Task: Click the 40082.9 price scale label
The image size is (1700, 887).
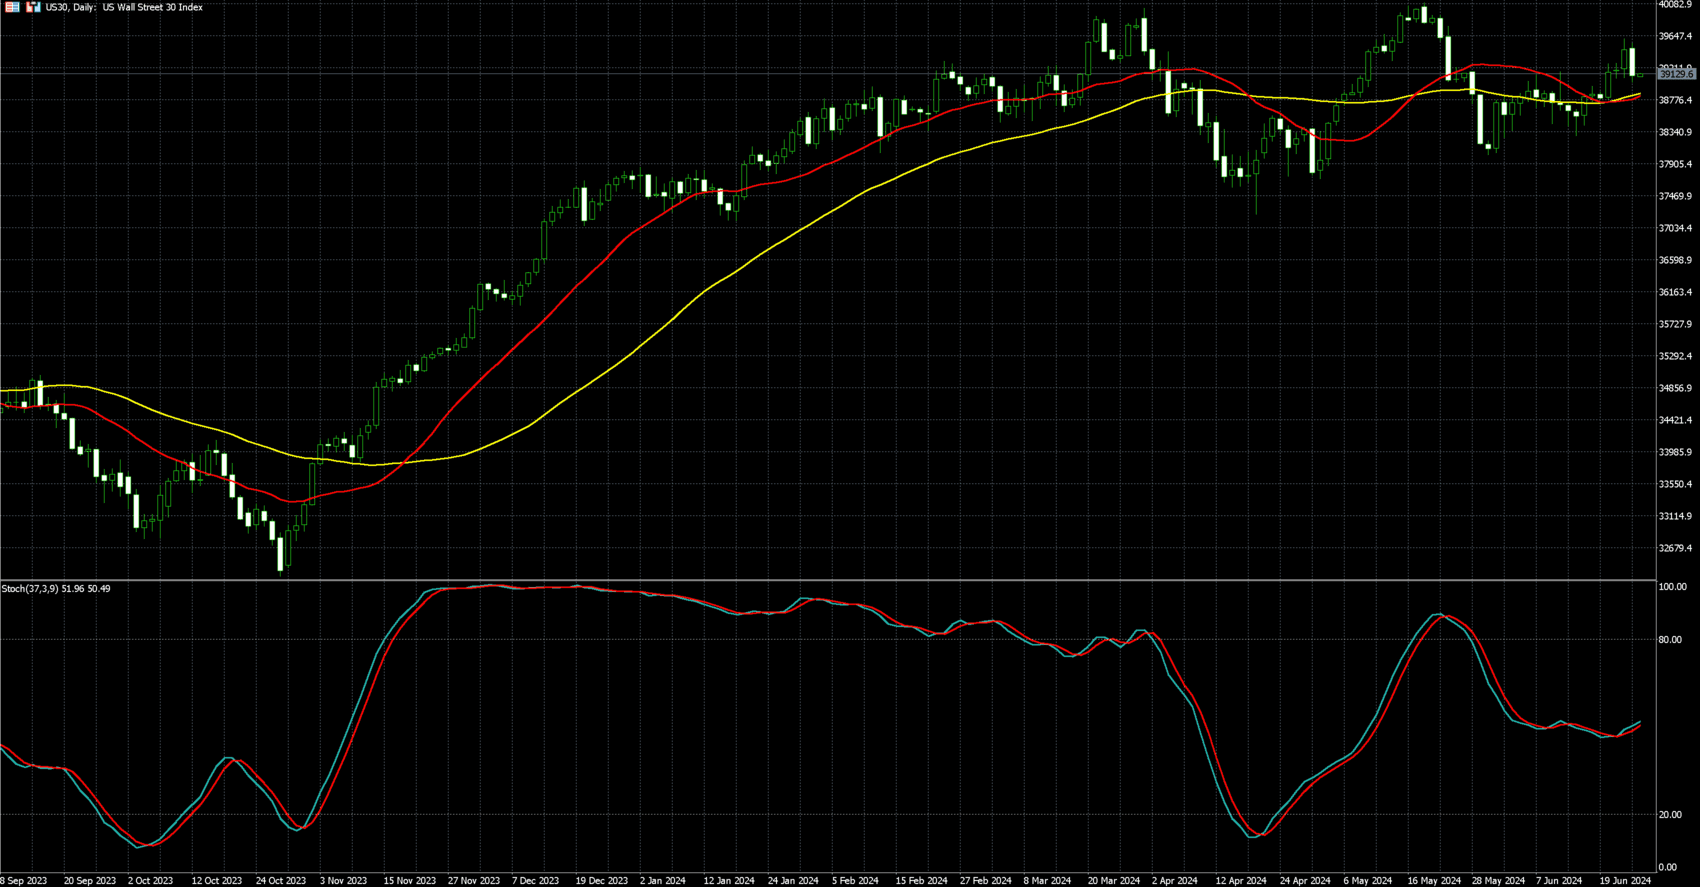Action: point(1675,5)
